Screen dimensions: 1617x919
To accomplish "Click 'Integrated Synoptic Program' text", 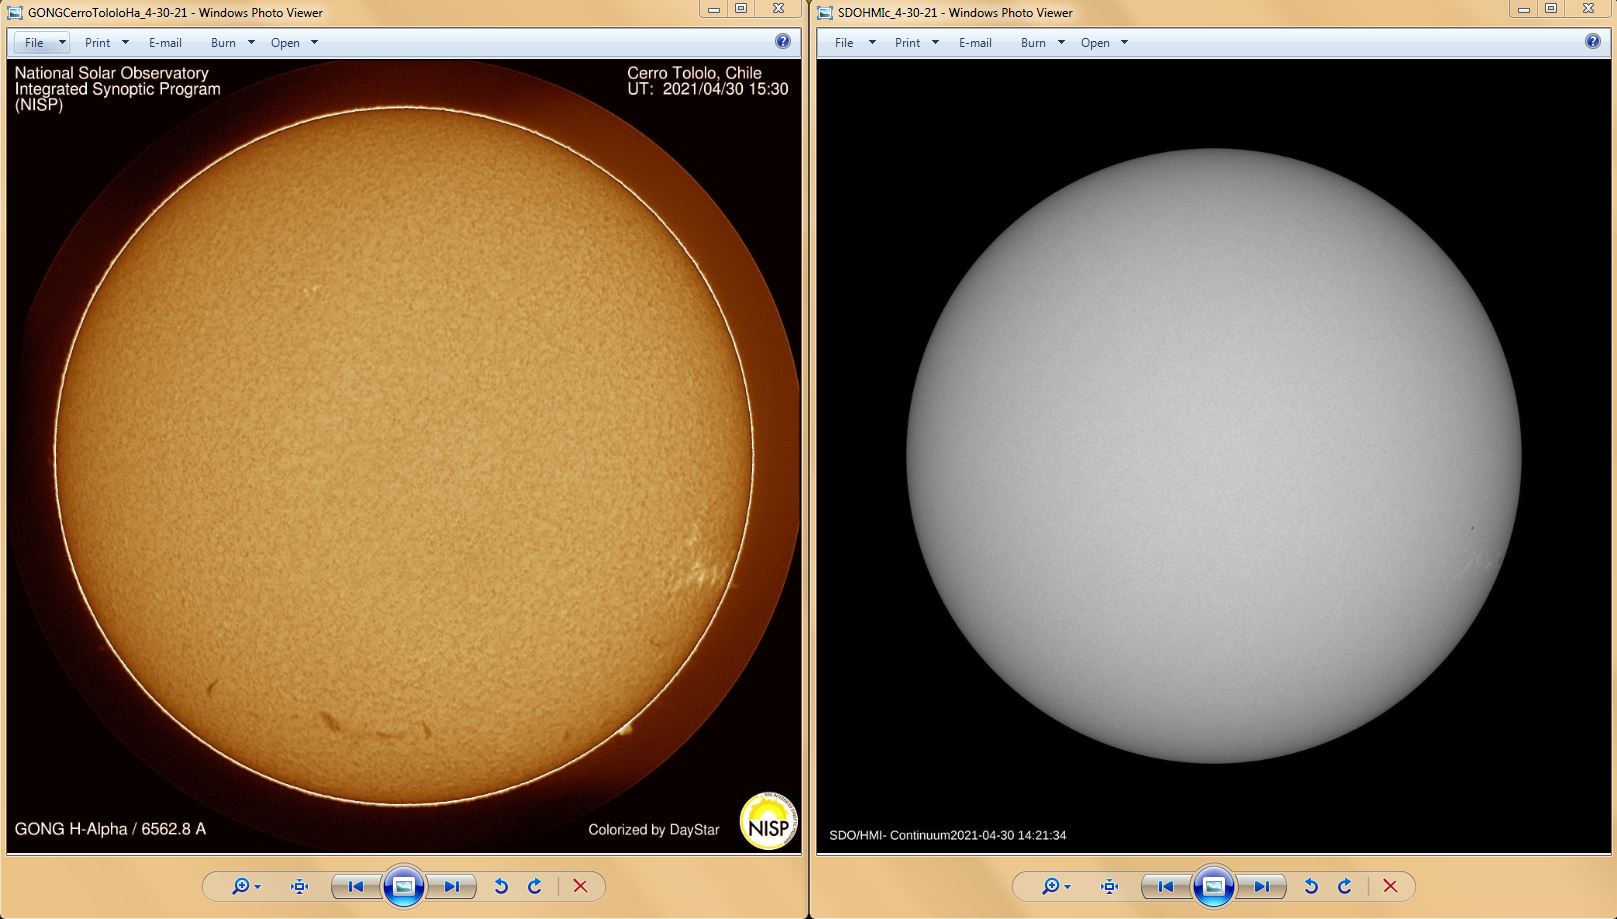I will [x=117, y=89].
